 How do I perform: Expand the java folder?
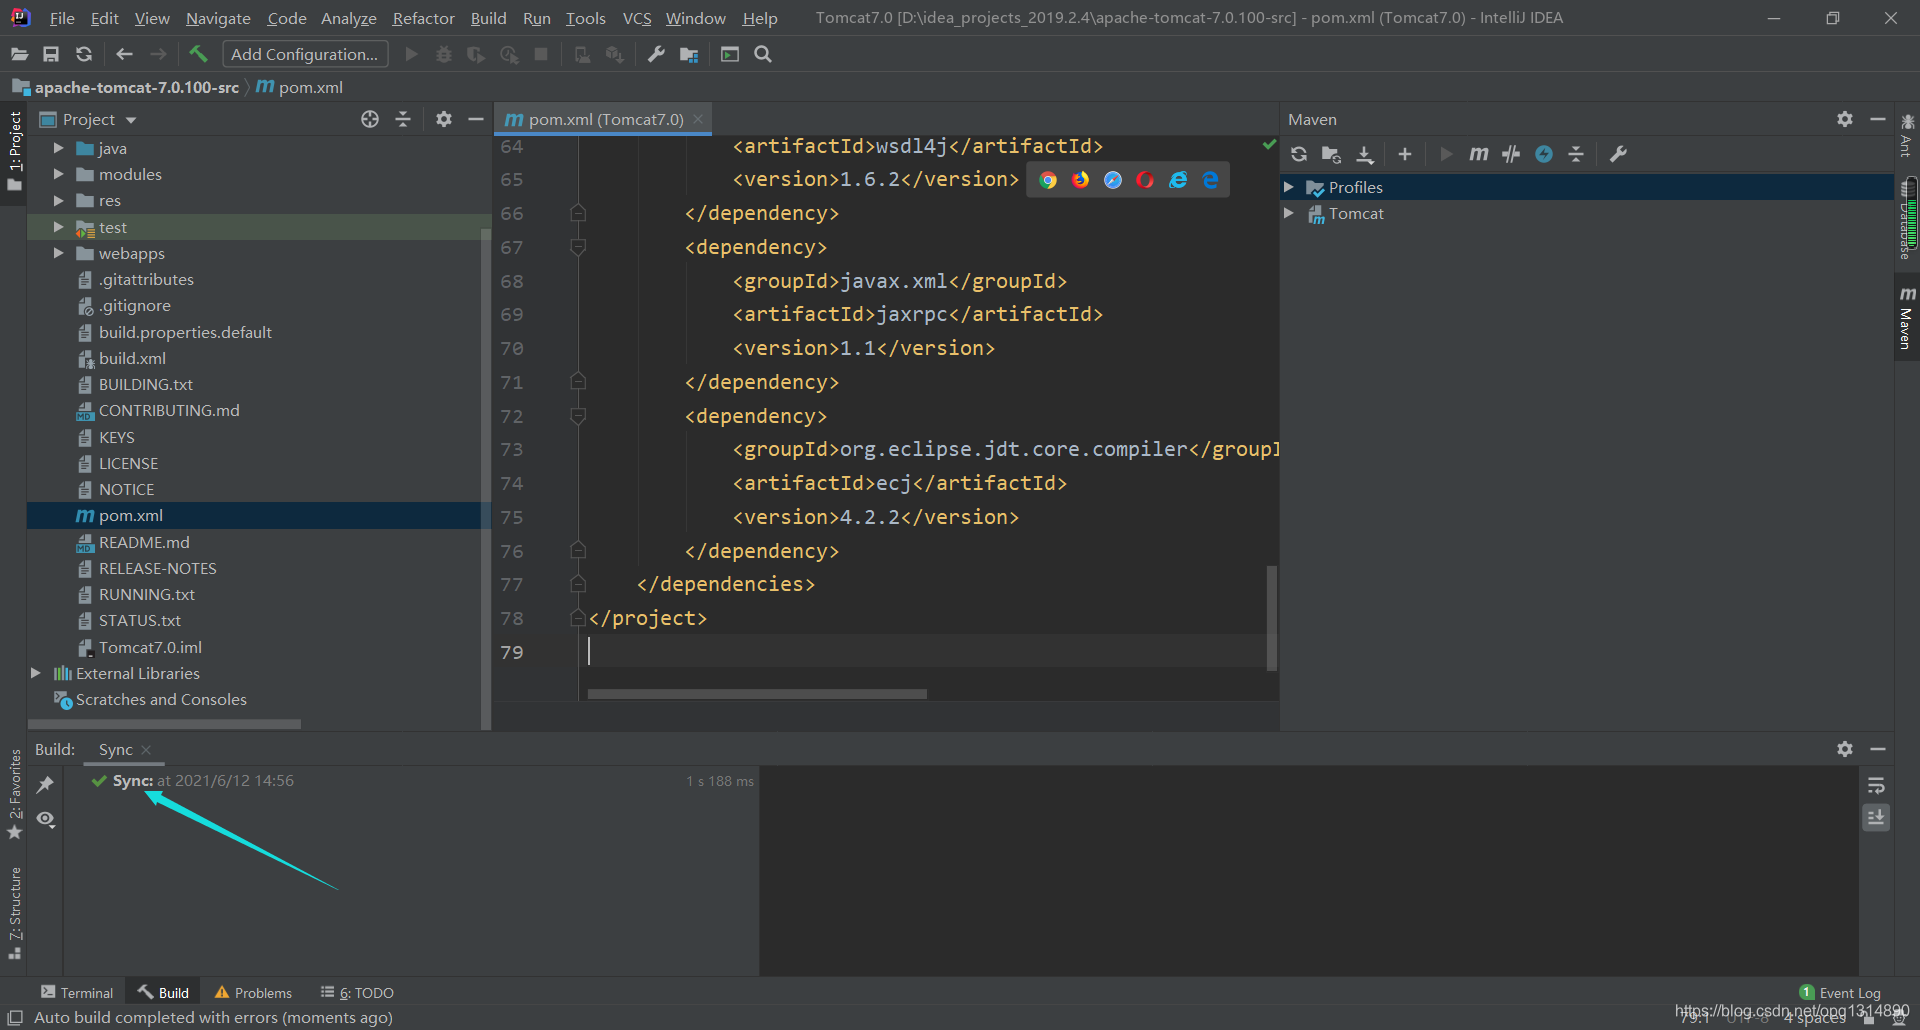click(x=58, y=148)
